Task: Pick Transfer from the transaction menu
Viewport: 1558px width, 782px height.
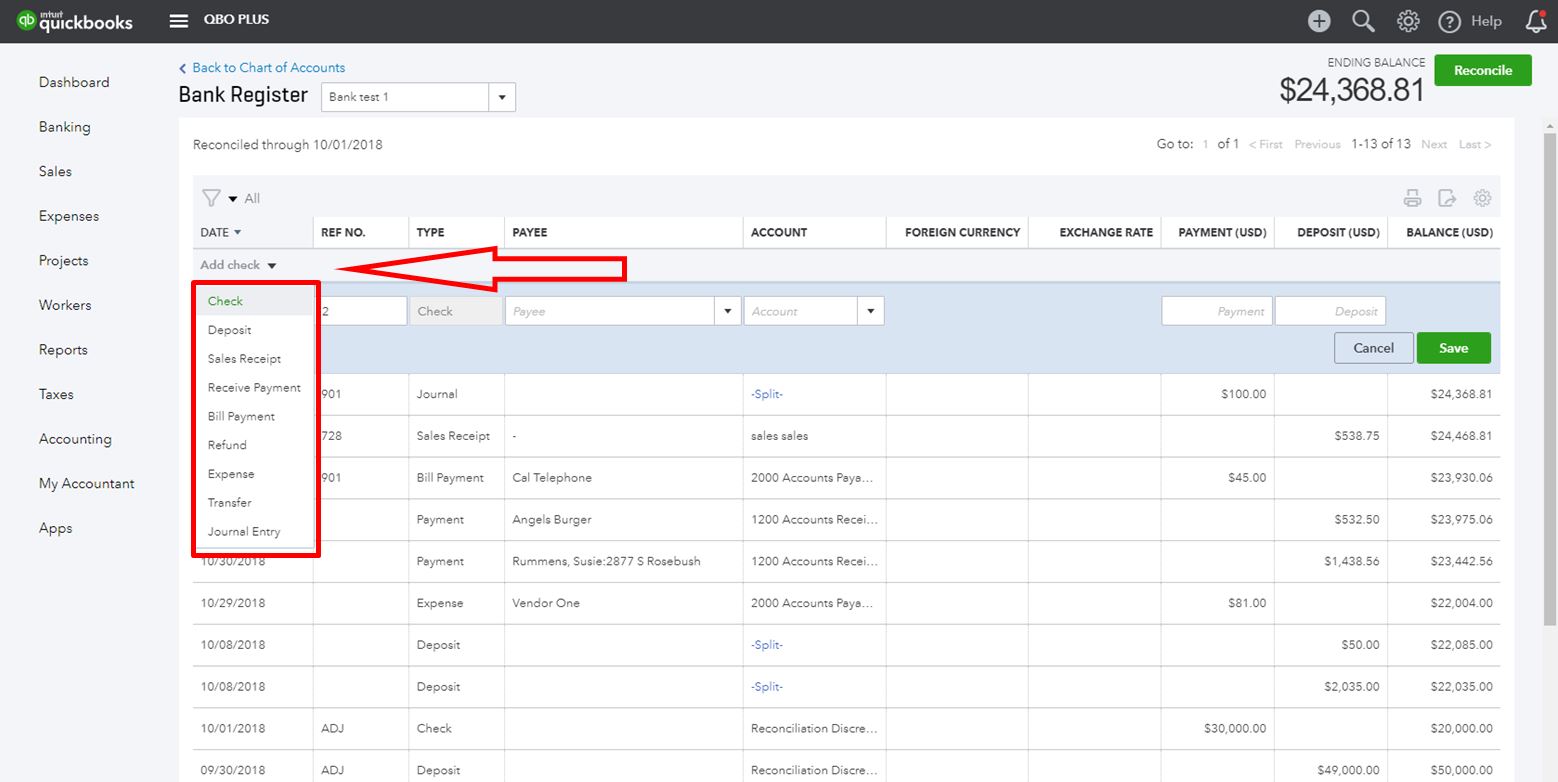Action: click(255, 503)
